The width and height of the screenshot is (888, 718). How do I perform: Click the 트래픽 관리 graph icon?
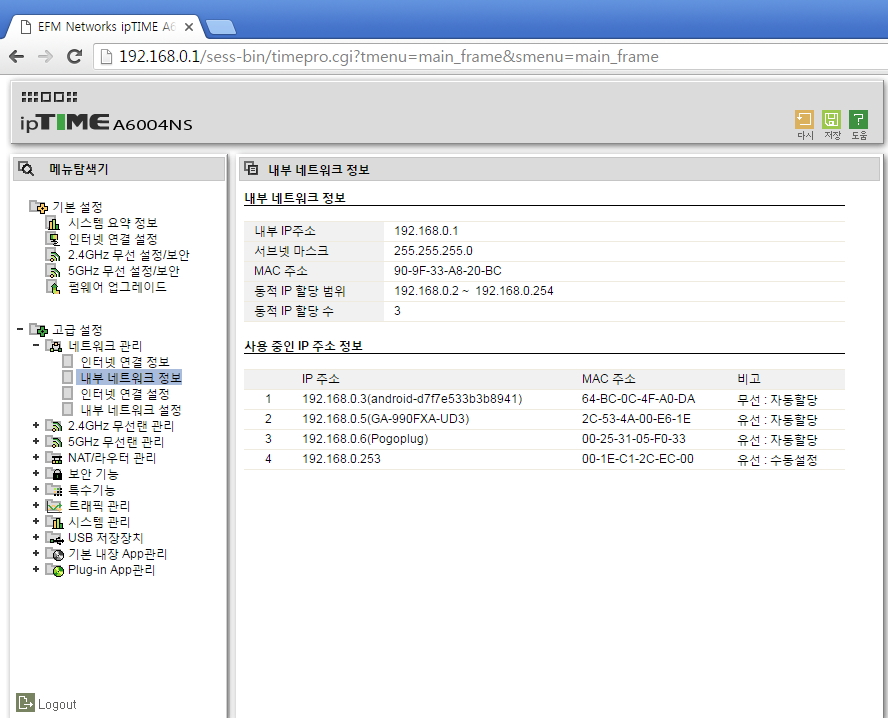[54, 506]
